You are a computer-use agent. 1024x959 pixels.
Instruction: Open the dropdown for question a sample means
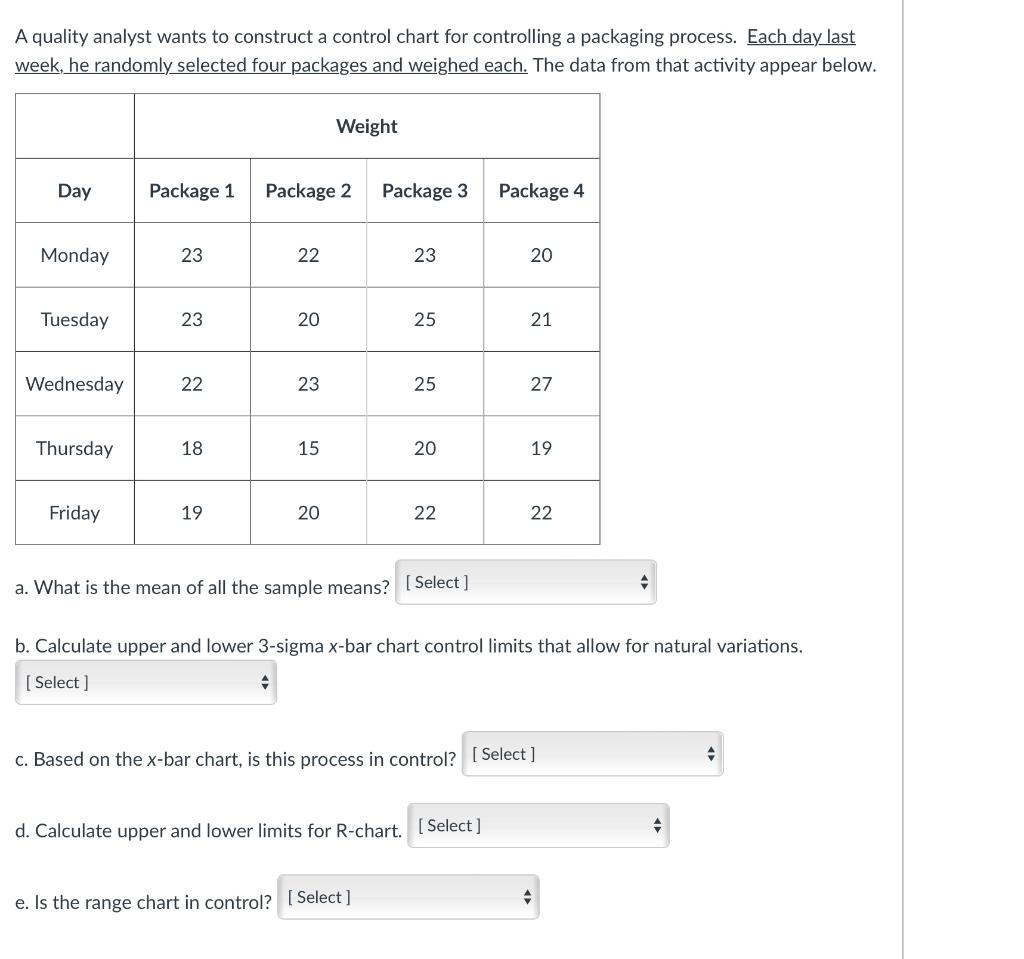tap(525, 581)
